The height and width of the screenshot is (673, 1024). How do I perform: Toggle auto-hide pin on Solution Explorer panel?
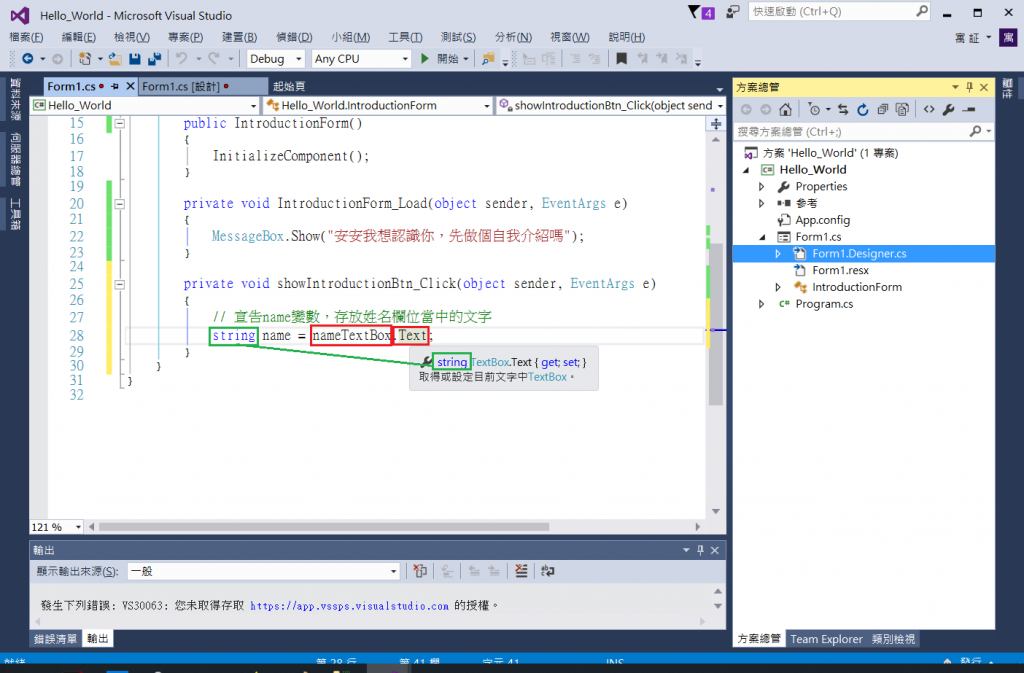tap(969, 87)
